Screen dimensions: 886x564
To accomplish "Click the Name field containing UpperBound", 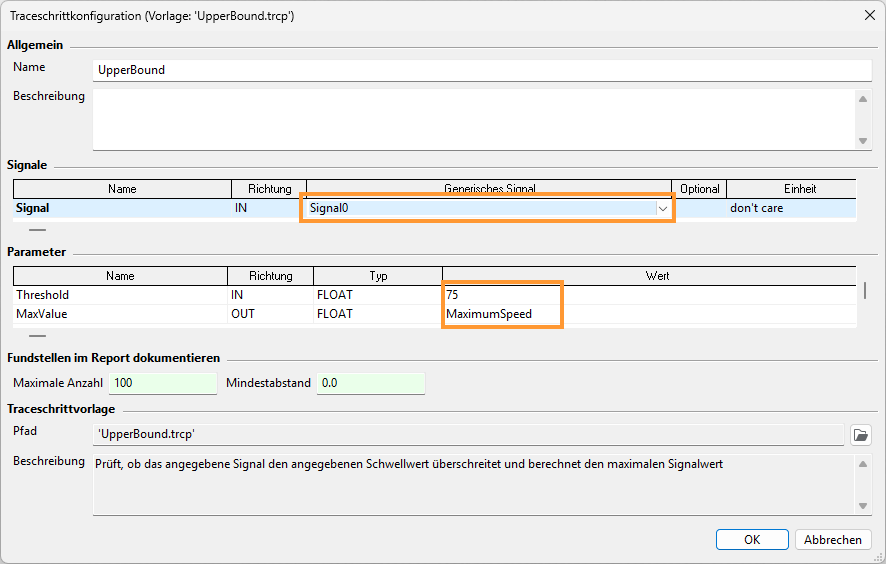I will 482,70.
